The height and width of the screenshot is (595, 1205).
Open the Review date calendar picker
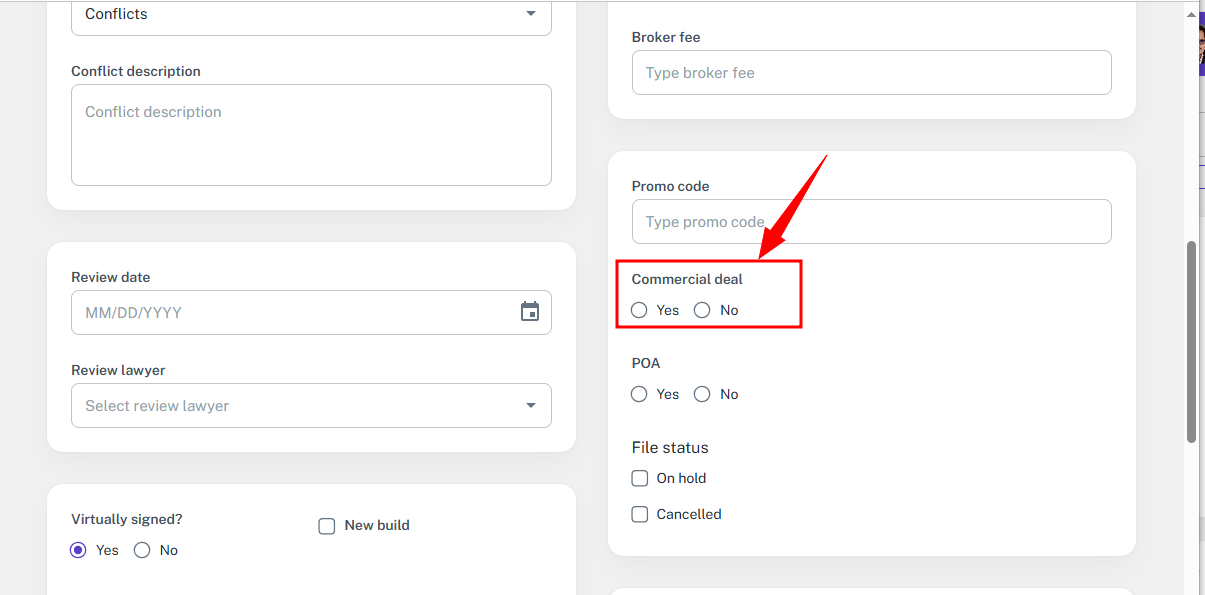pyautogui.click(x=530, y=312)
